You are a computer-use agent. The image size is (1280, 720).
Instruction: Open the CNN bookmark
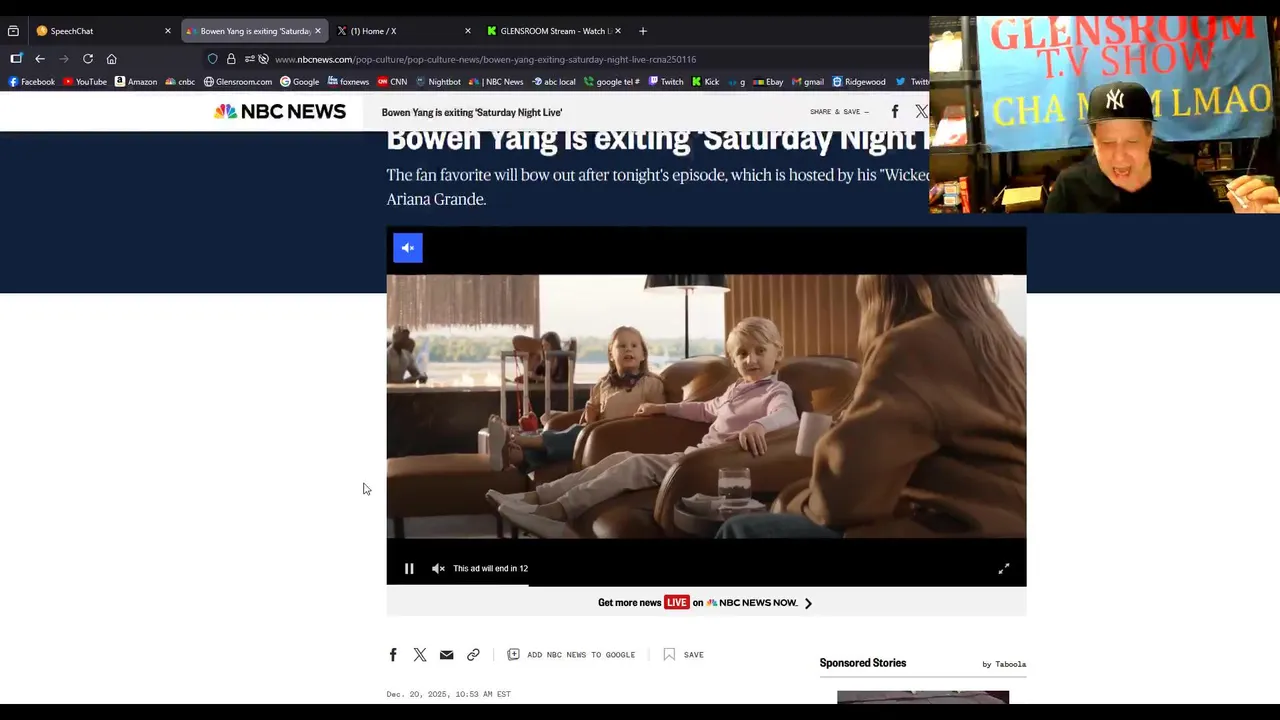tap(392, 82)
